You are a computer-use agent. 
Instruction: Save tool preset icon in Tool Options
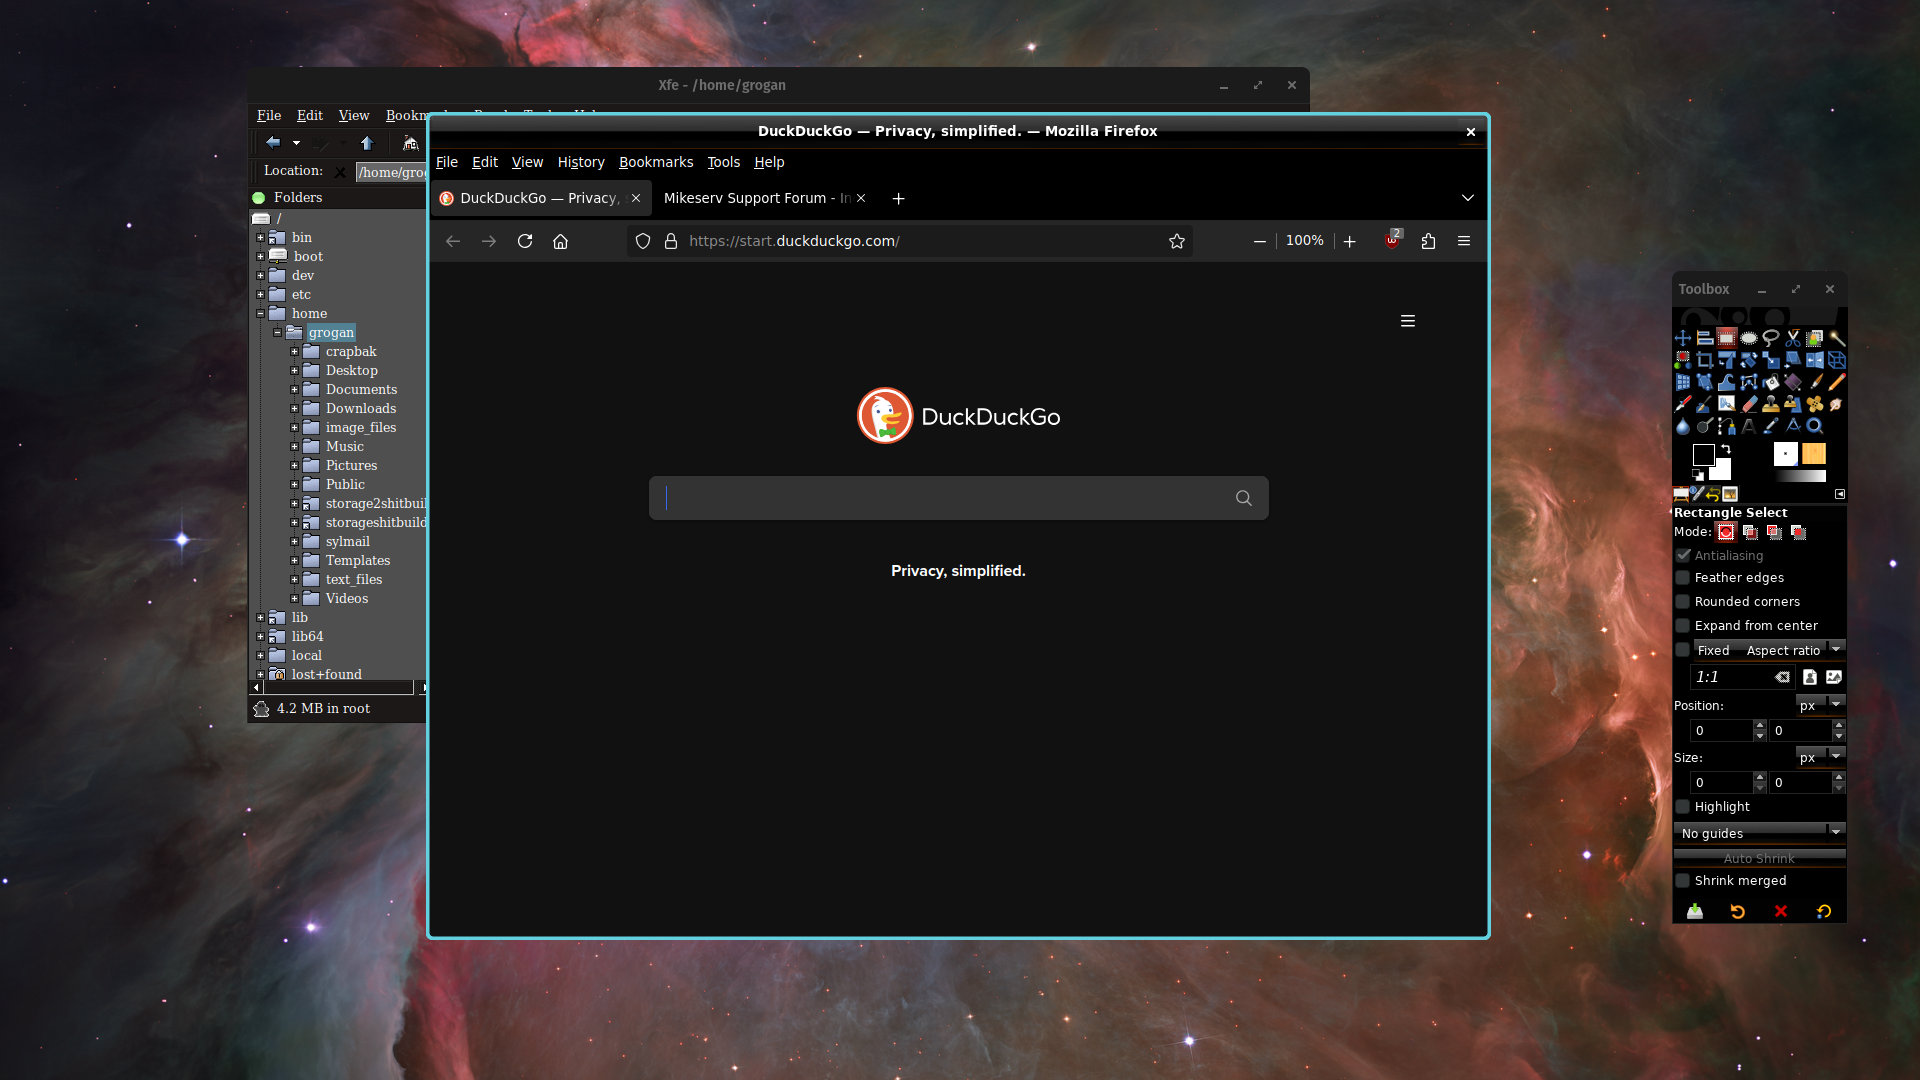pos(1695,911)
